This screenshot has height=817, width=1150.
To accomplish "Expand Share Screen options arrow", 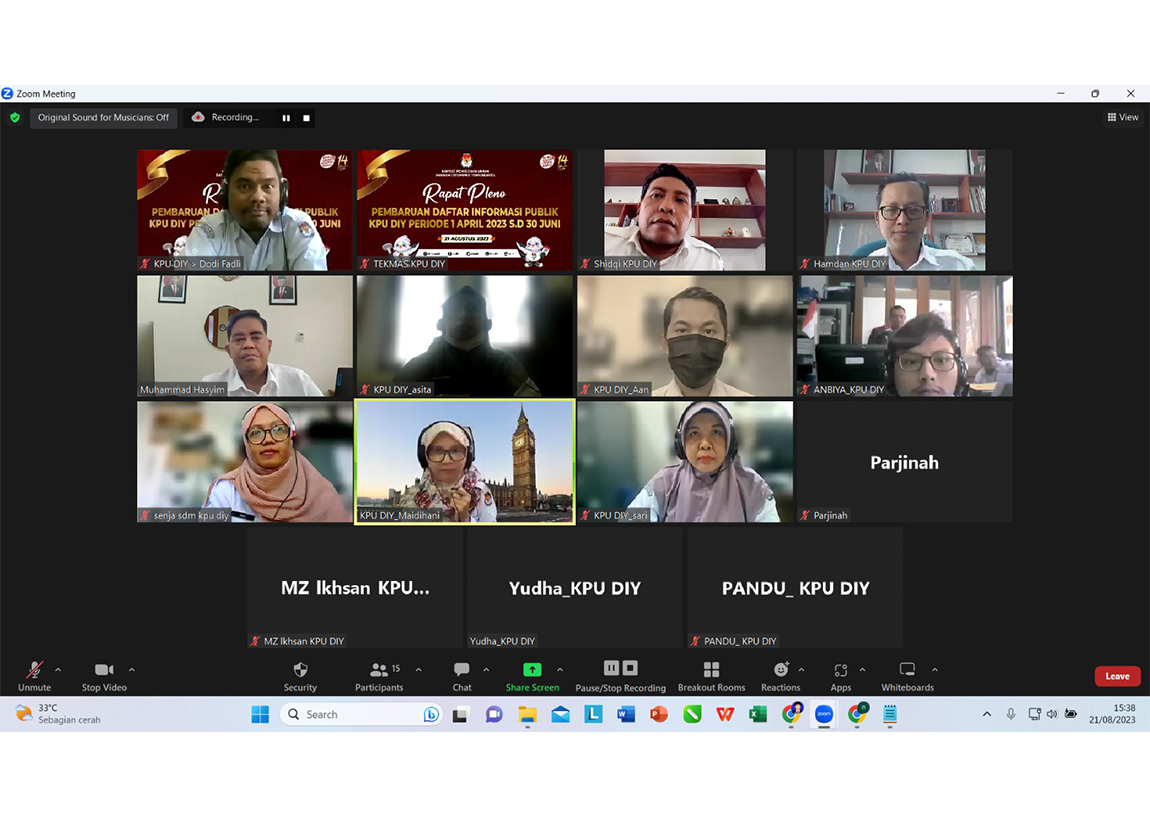I will pyautogui.click(x=560, y=670).
